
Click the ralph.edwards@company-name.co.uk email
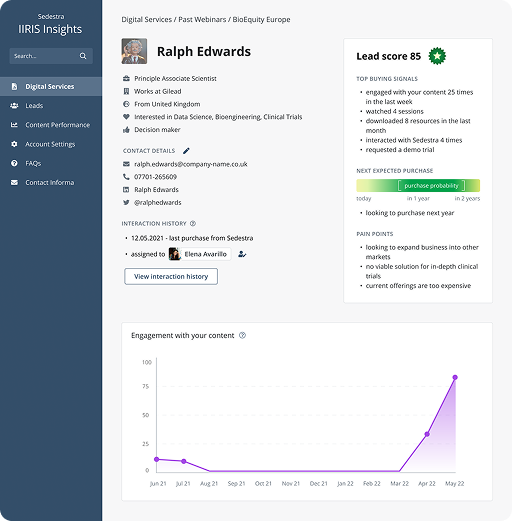pos(191,164)
